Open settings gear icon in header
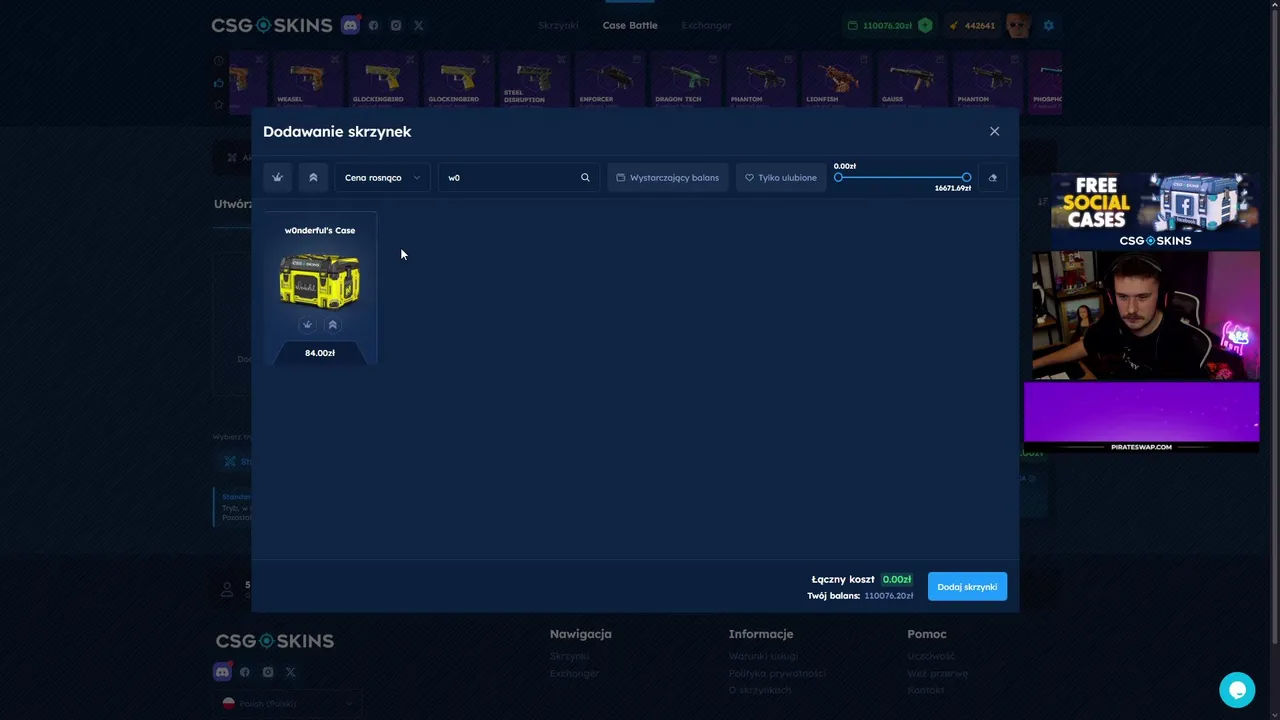The image size is (1280, 720). [1049, 25]
